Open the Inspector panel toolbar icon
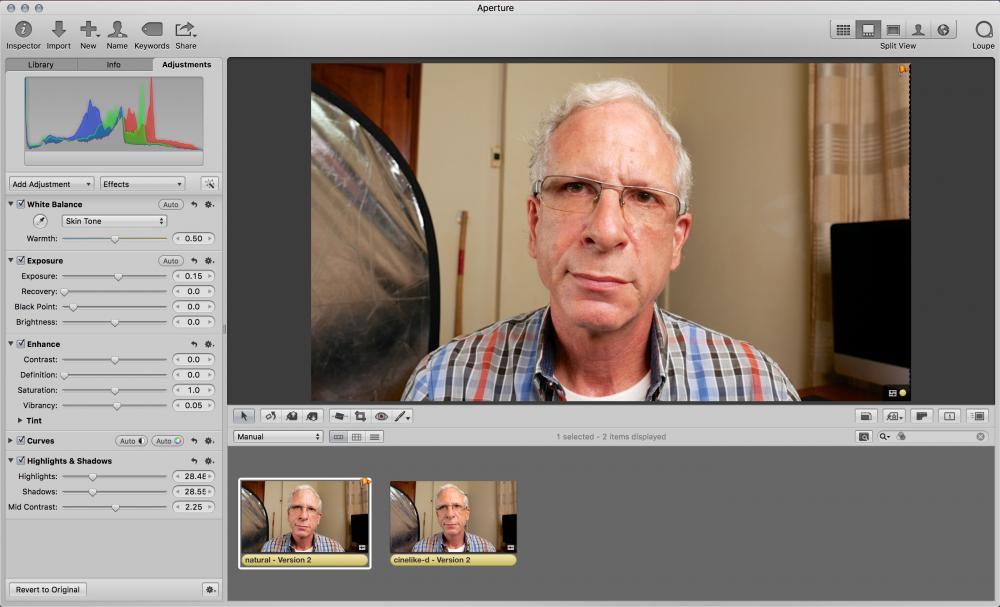This screenshot has width=1000, height=607. tap(23, 30)
